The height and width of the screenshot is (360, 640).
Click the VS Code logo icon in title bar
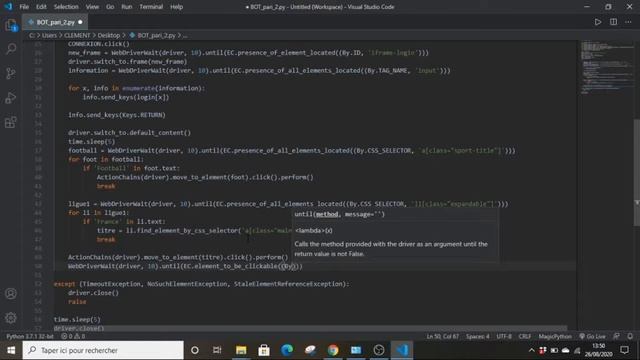pos(8,7)
